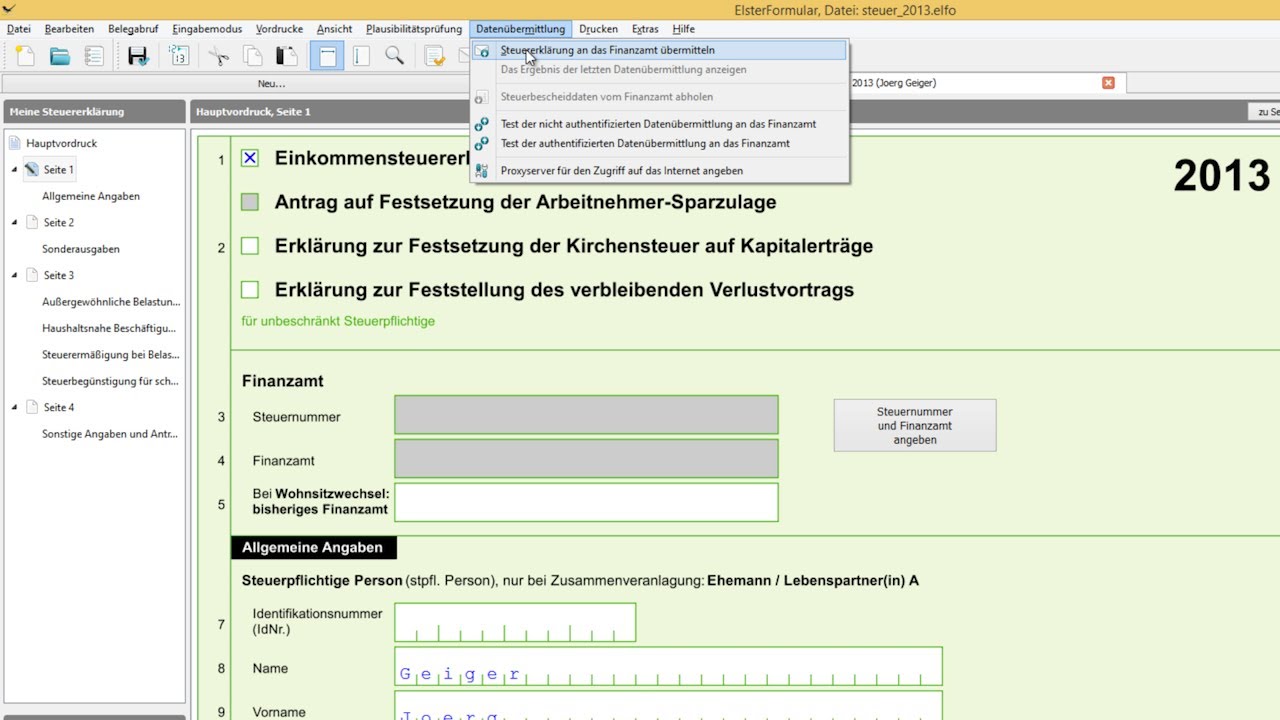Collapse the Seite 3 tree node arrow

click(15, 276)
